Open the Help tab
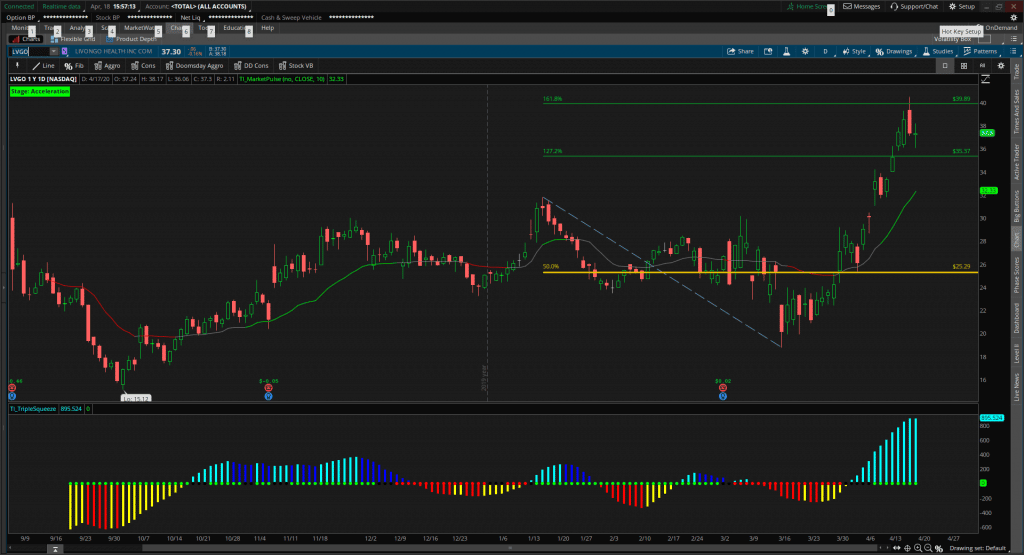 point(267,28)
